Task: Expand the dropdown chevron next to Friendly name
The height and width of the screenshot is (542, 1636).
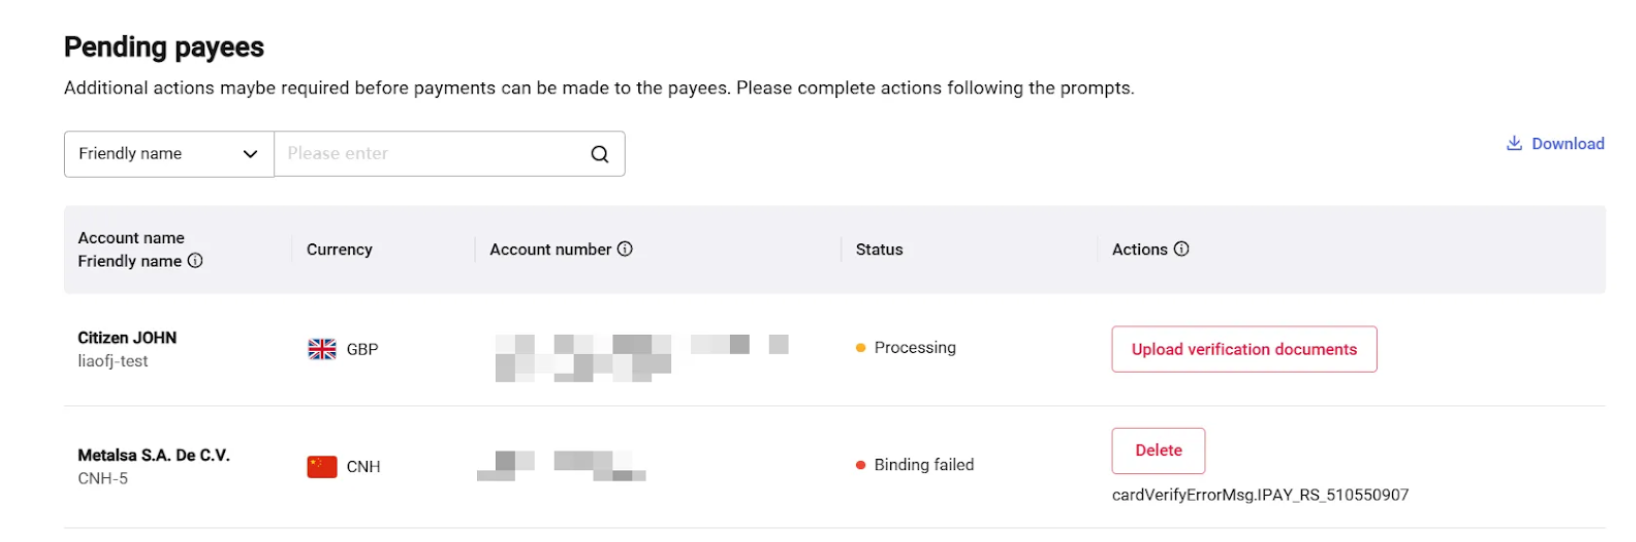Action: pyautogui.click(x=250, y=154)
